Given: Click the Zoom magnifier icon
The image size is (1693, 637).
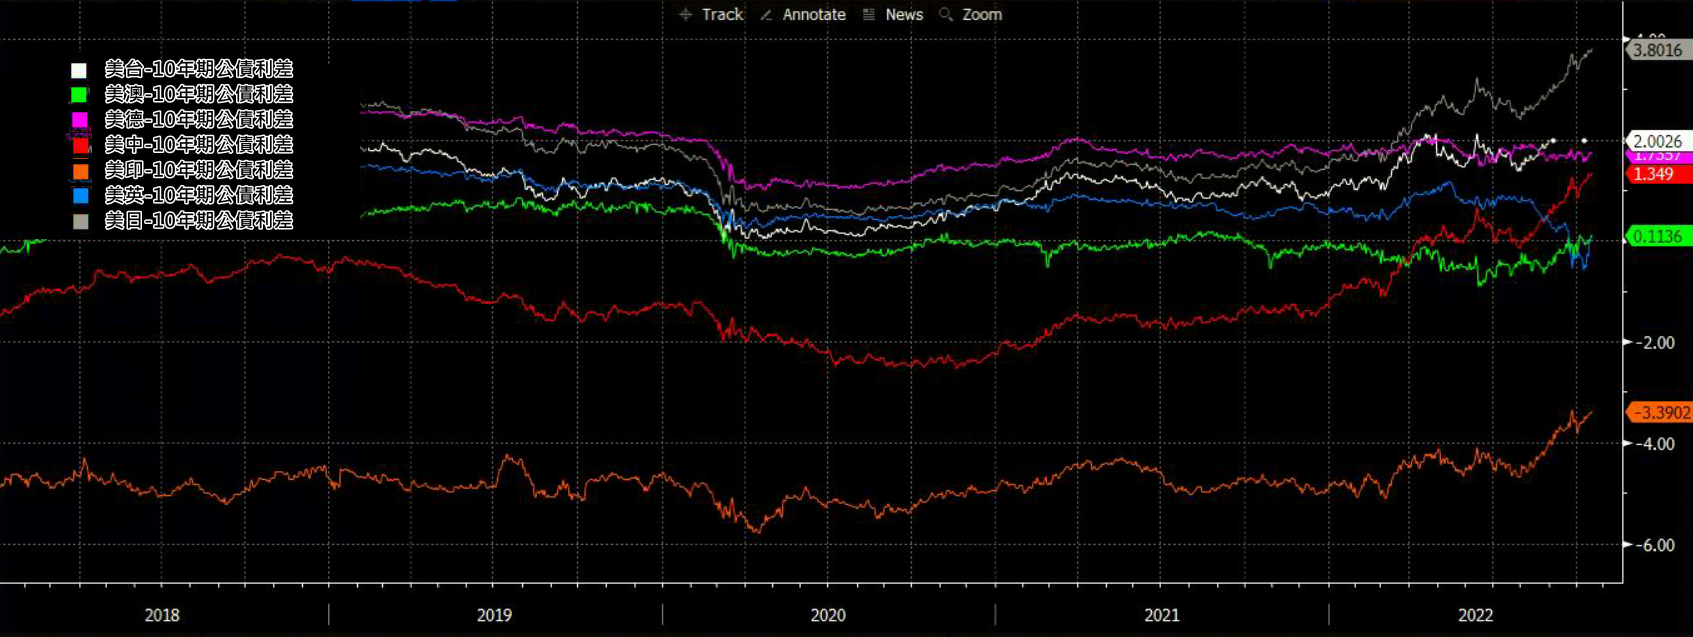Looking at the screenshot, I should (945, 14).
